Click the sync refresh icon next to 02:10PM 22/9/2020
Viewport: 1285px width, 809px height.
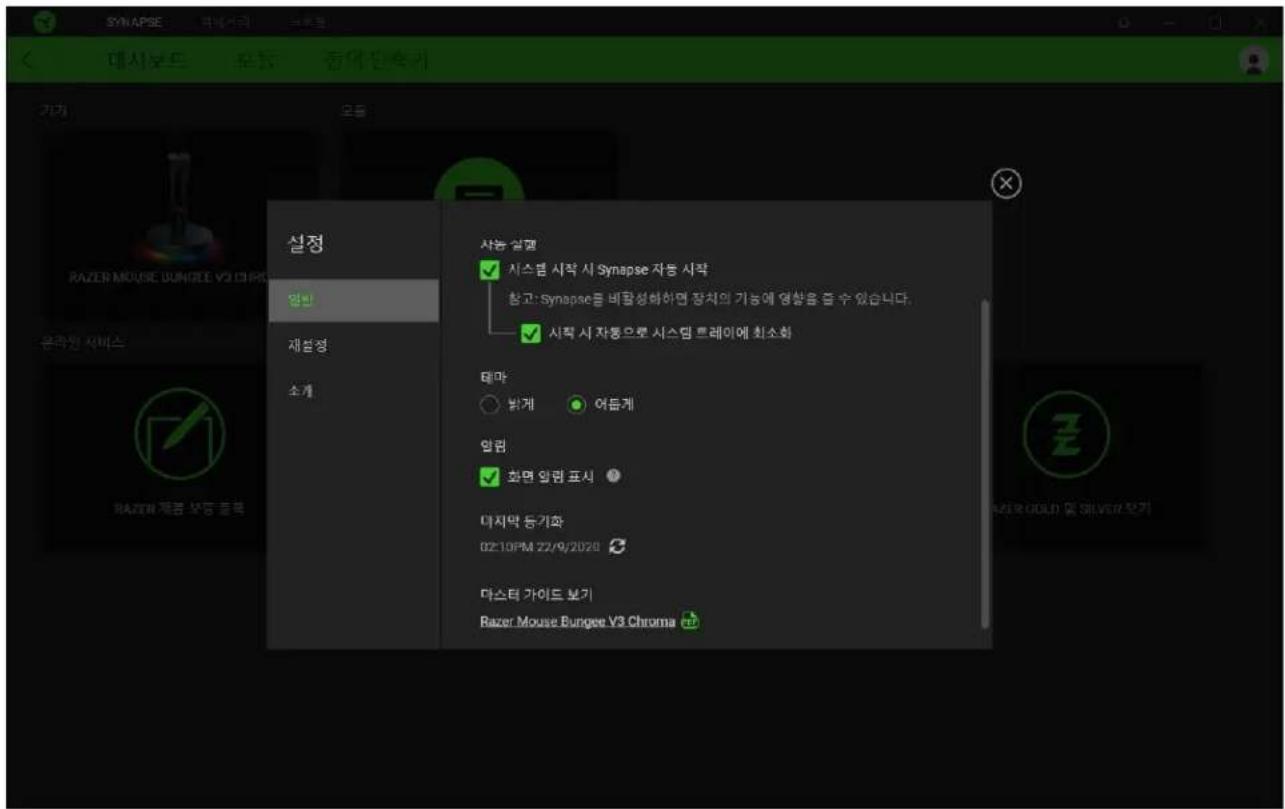point(617,547)
